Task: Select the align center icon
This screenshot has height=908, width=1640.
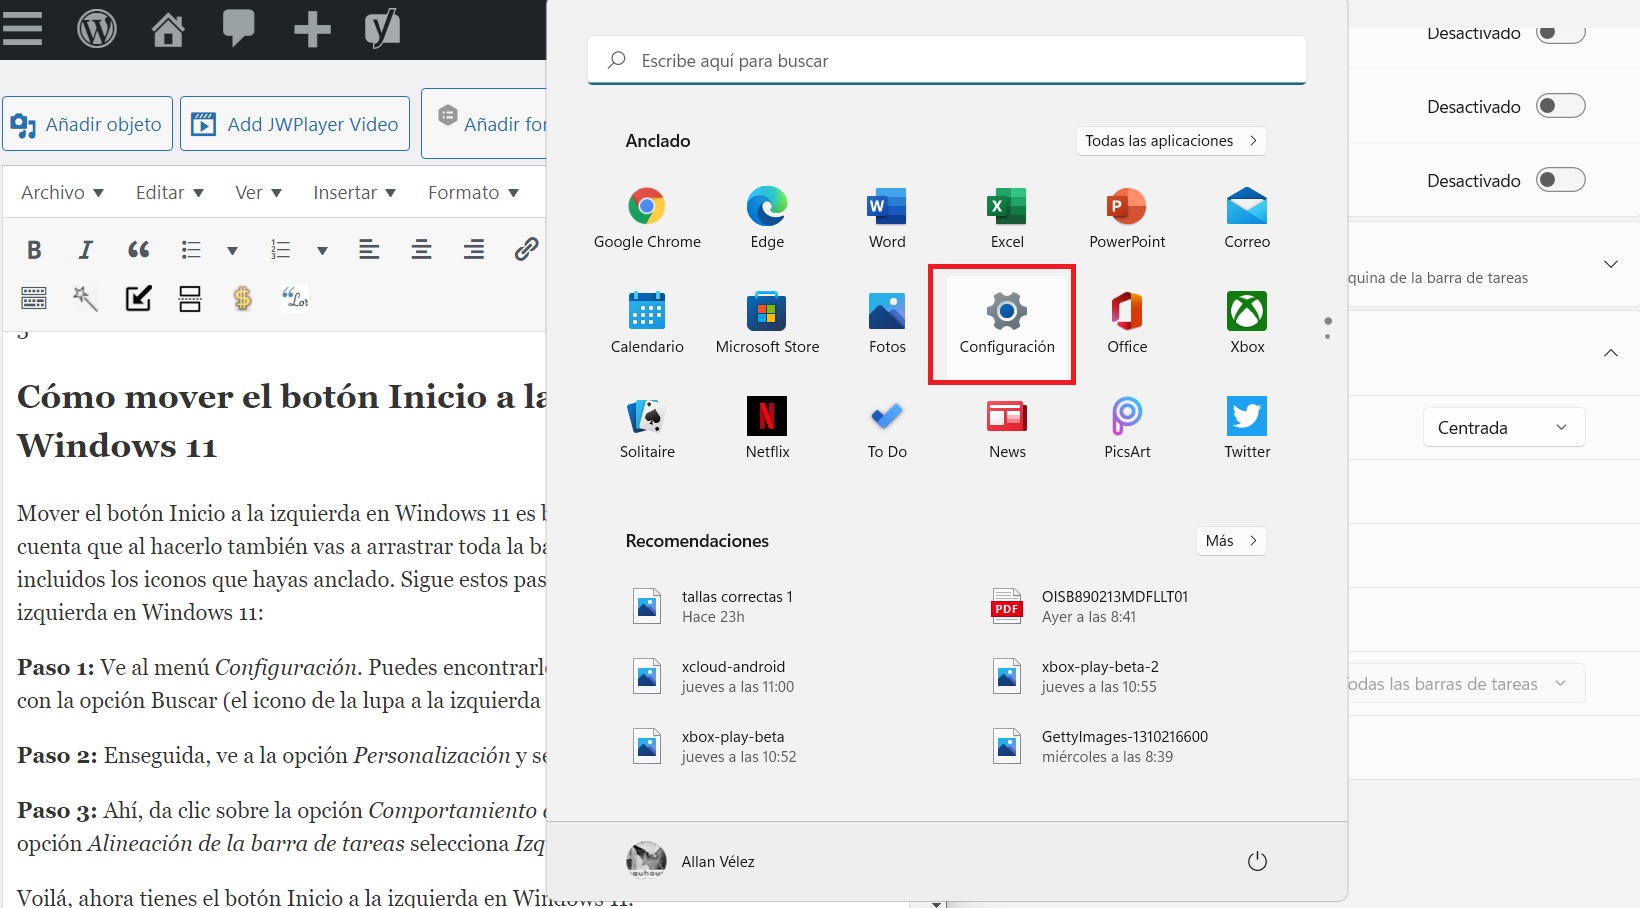Action: 421,250
